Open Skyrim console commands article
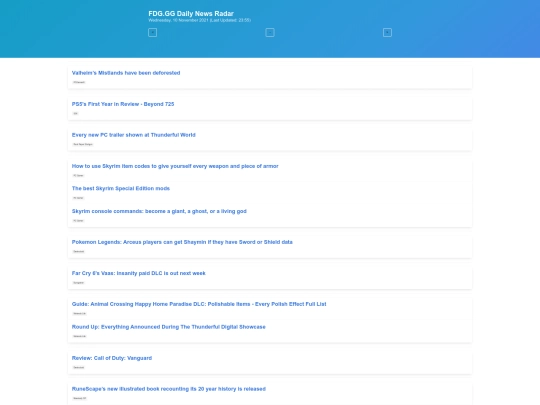 click(159, 211)
